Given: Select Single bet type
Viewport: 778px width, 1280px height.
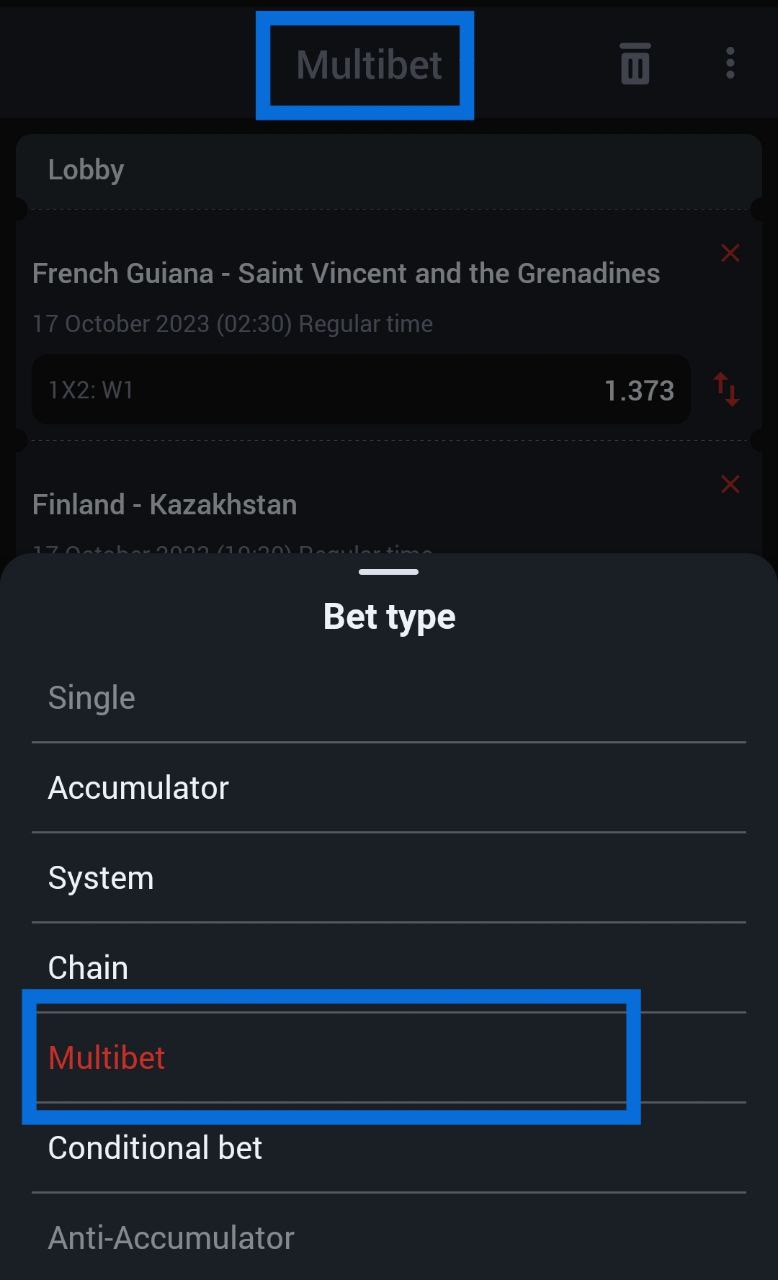Looking at the screenshot, I should pos(92,698).
